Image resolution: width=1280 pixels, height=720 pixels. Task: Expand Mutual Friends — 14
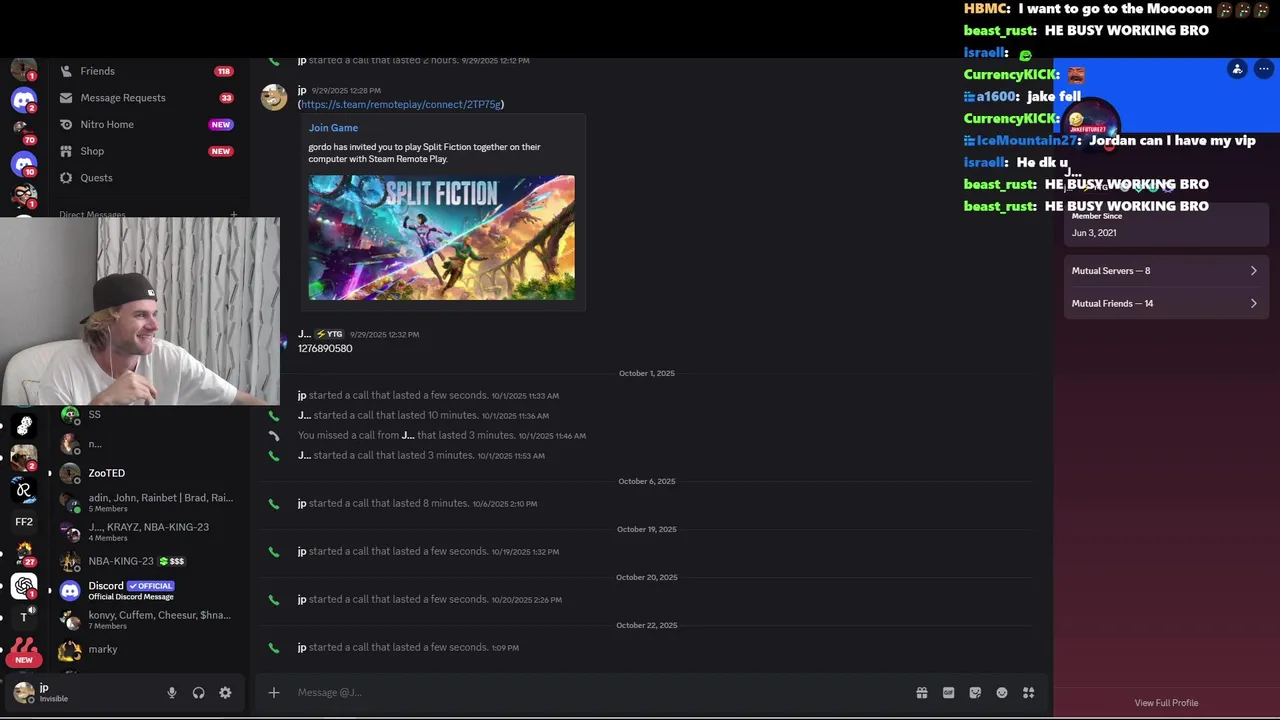(x=1165, y=304)
